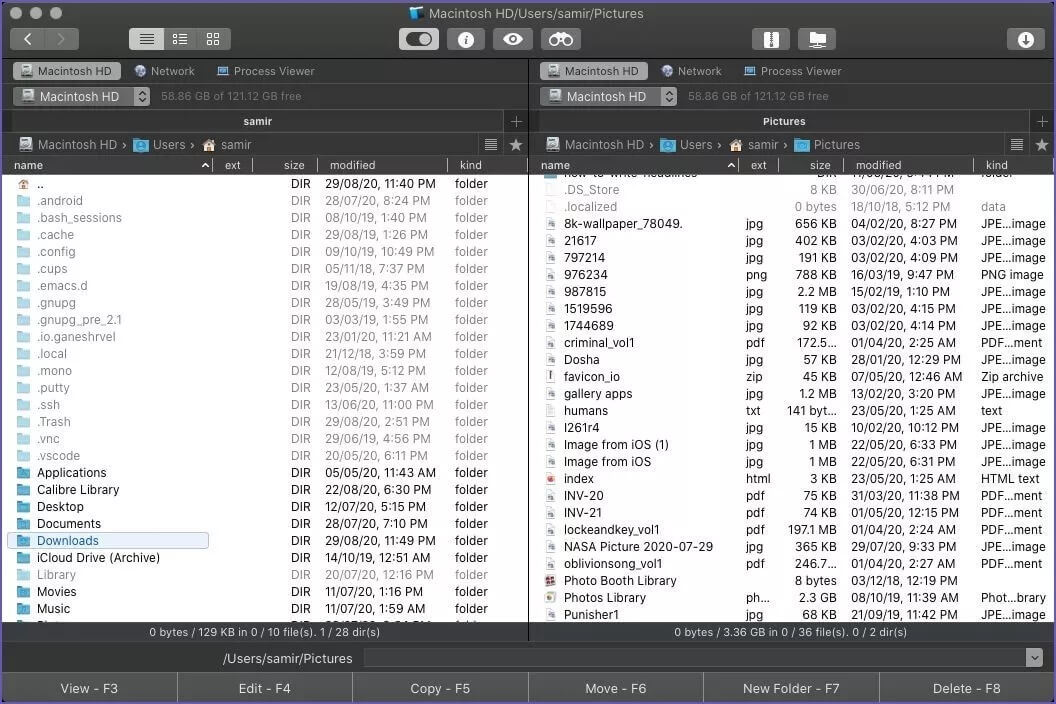Select the index html file icon
This screenshot has height=704, width=1056.
[550, 478]
